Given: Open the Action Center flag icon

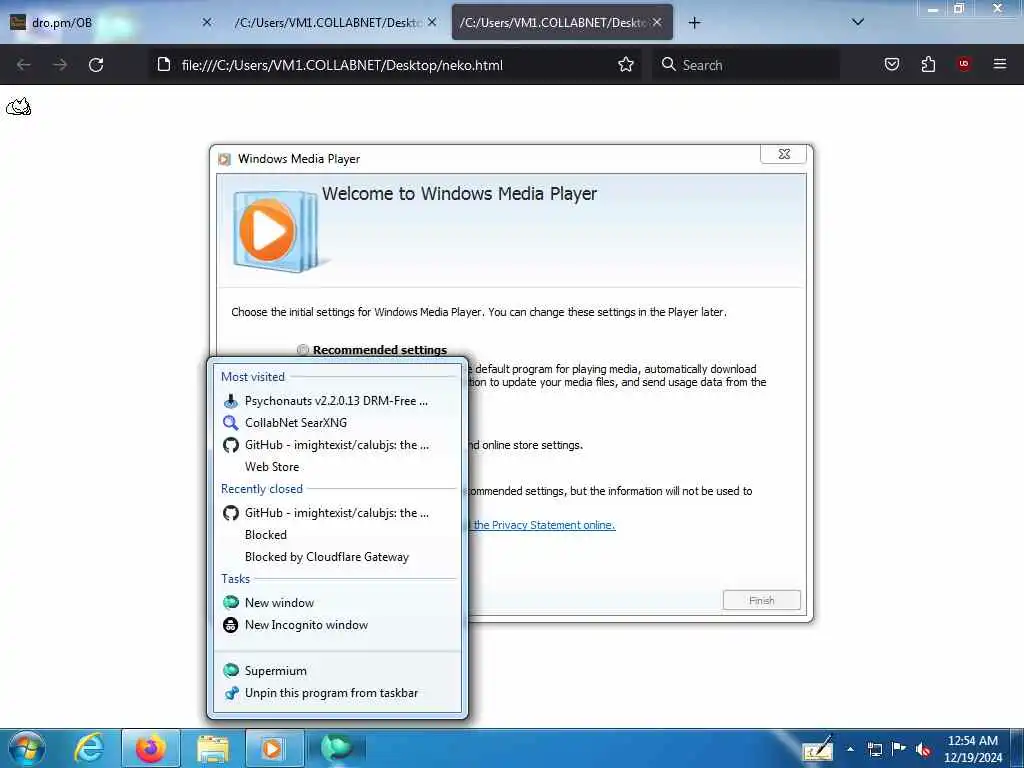Looking at the screenshot, I should coord(899,748).
